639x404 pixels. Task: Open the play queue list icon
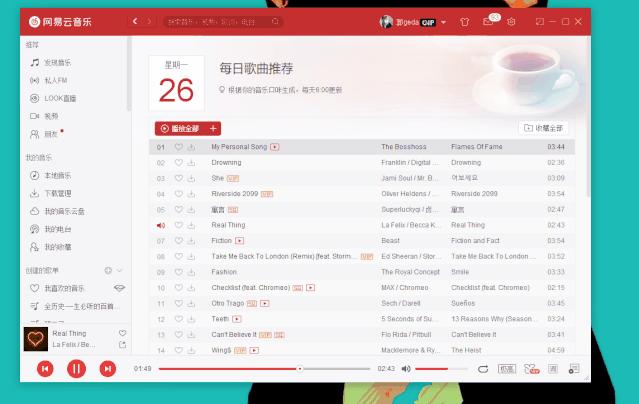pos(574,369)
